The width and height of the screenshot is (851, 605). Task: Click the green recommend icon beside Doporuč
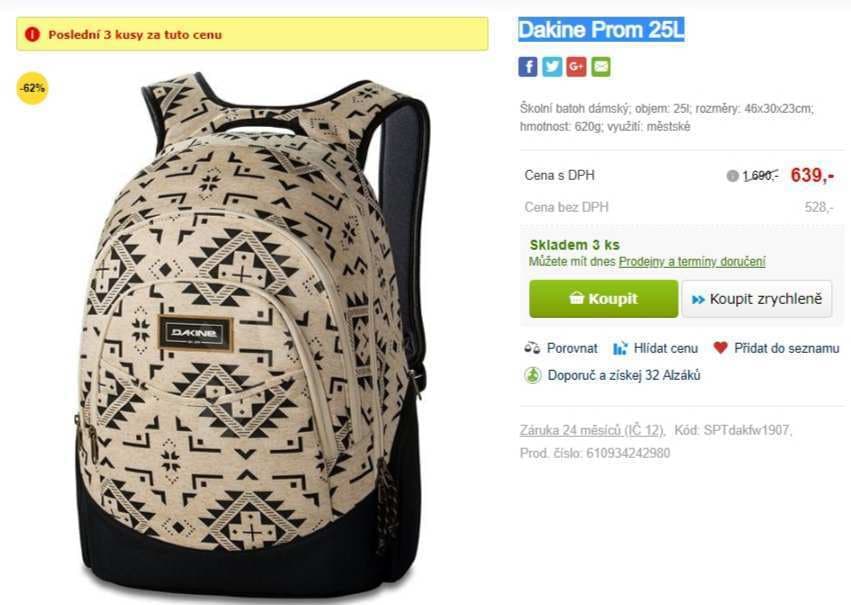(532, 375)
